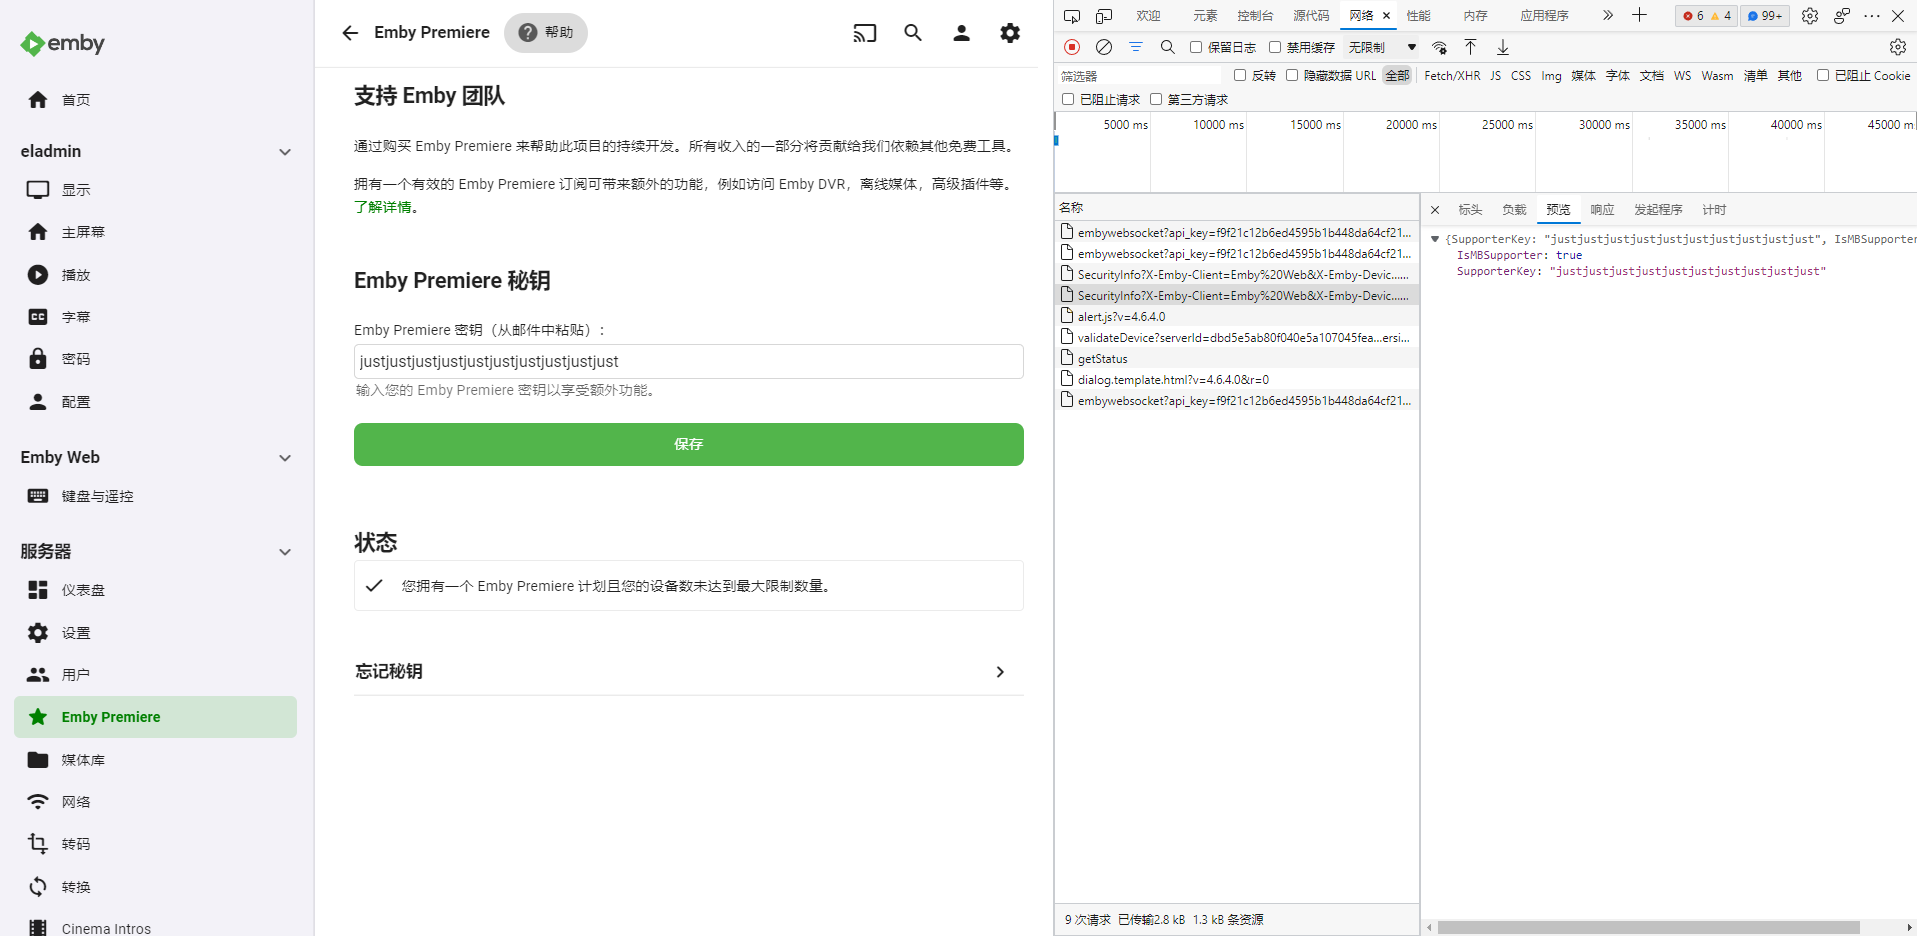Open the user profile icon in header

961,33
